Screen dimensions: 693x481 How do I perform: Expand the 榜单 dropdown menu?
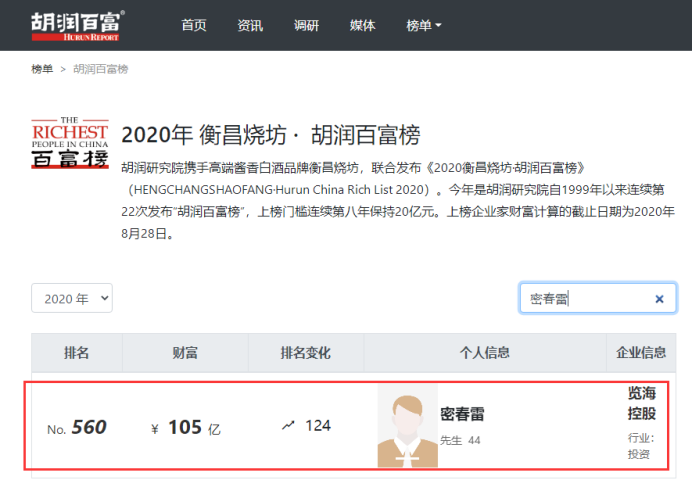coord(423,25)
